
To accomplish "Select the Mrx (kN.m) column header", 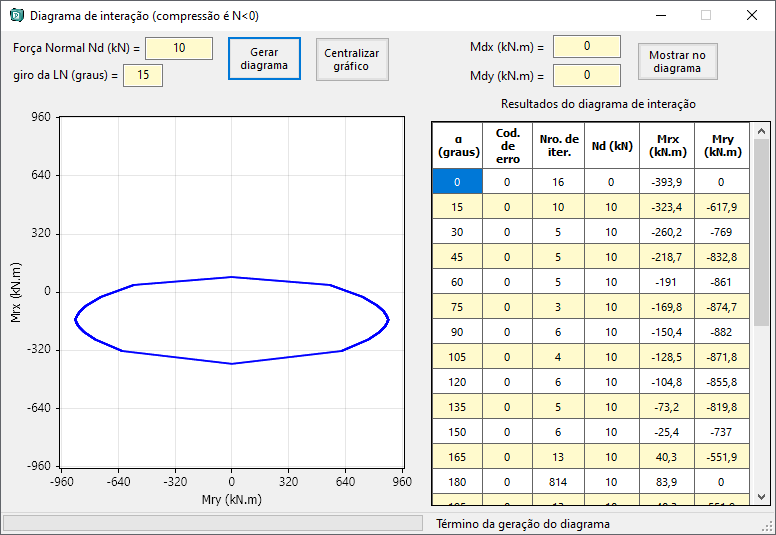I will (667, 146).
